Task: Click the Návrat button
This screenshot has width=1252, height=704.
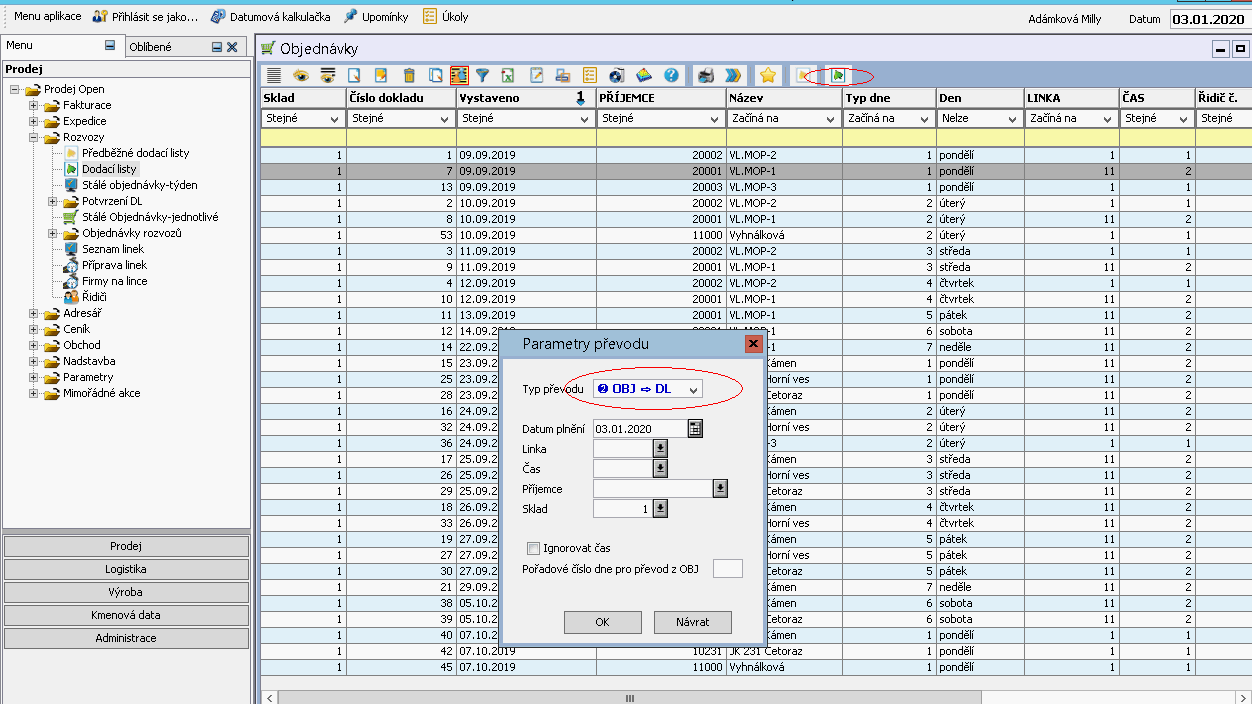Action: click(692, 622)
